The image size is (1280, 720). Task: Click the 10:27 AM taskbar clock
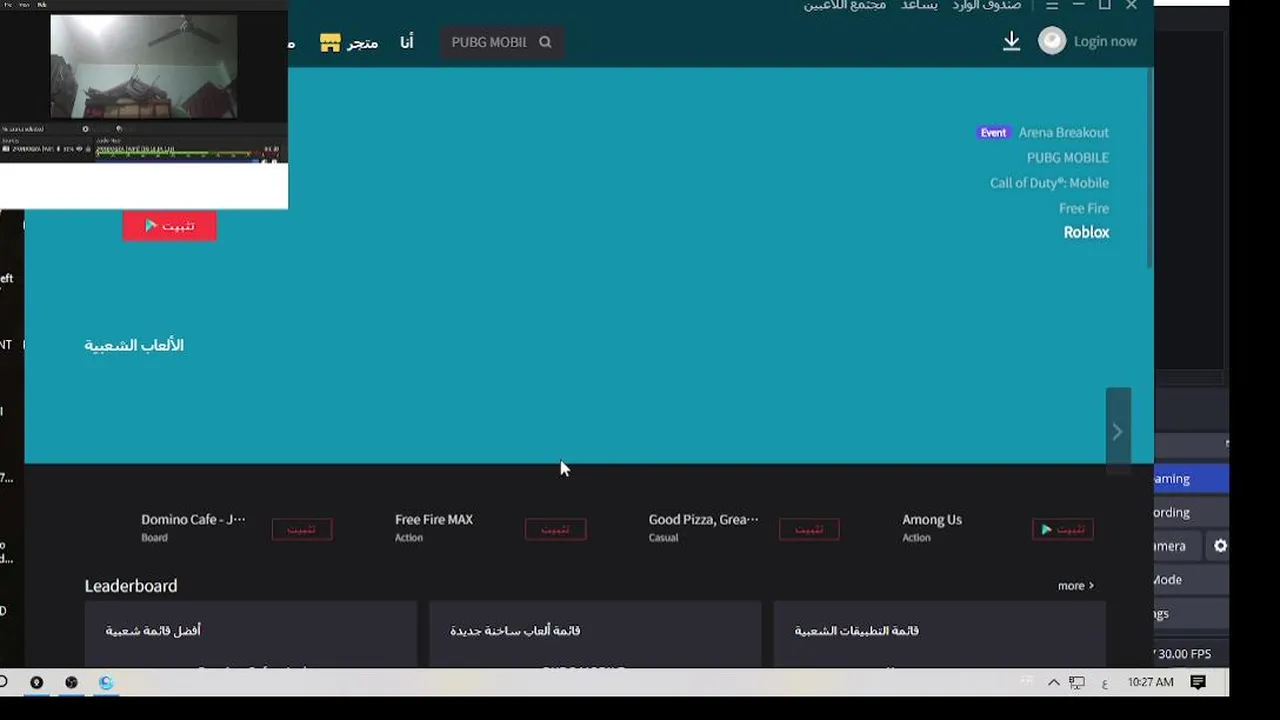(x=1150, y=682)
